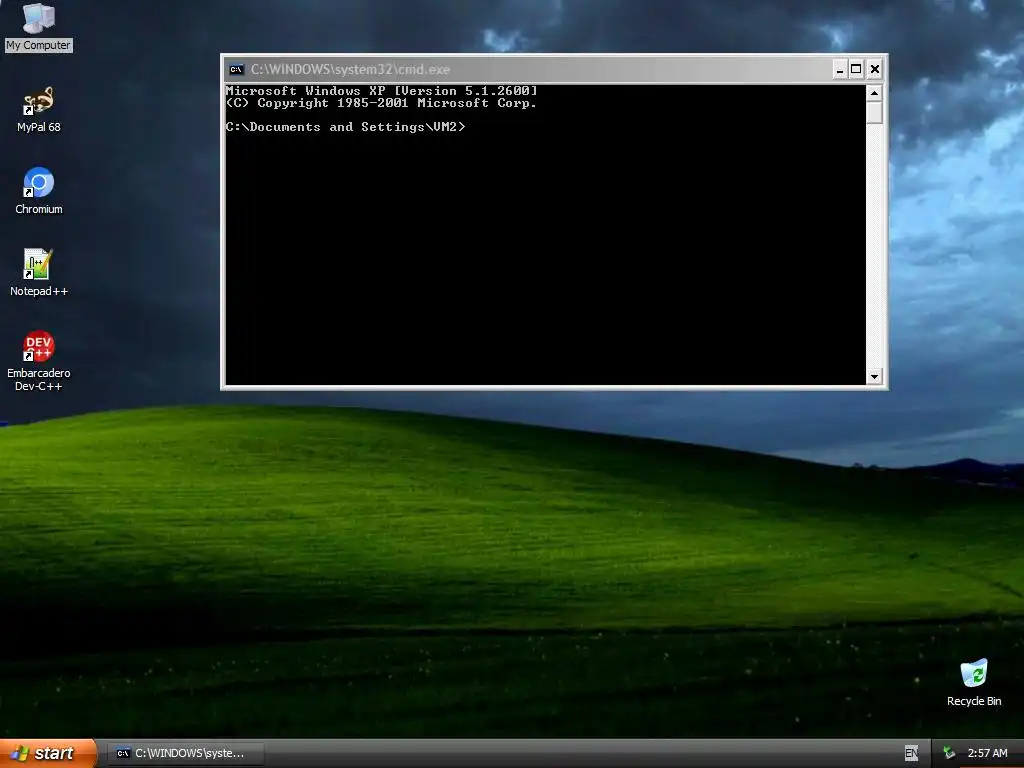Select the Notepad++ desktop shortcut
The width and height of the screenshot is (1024, 768).
click(x=39, y=272)
